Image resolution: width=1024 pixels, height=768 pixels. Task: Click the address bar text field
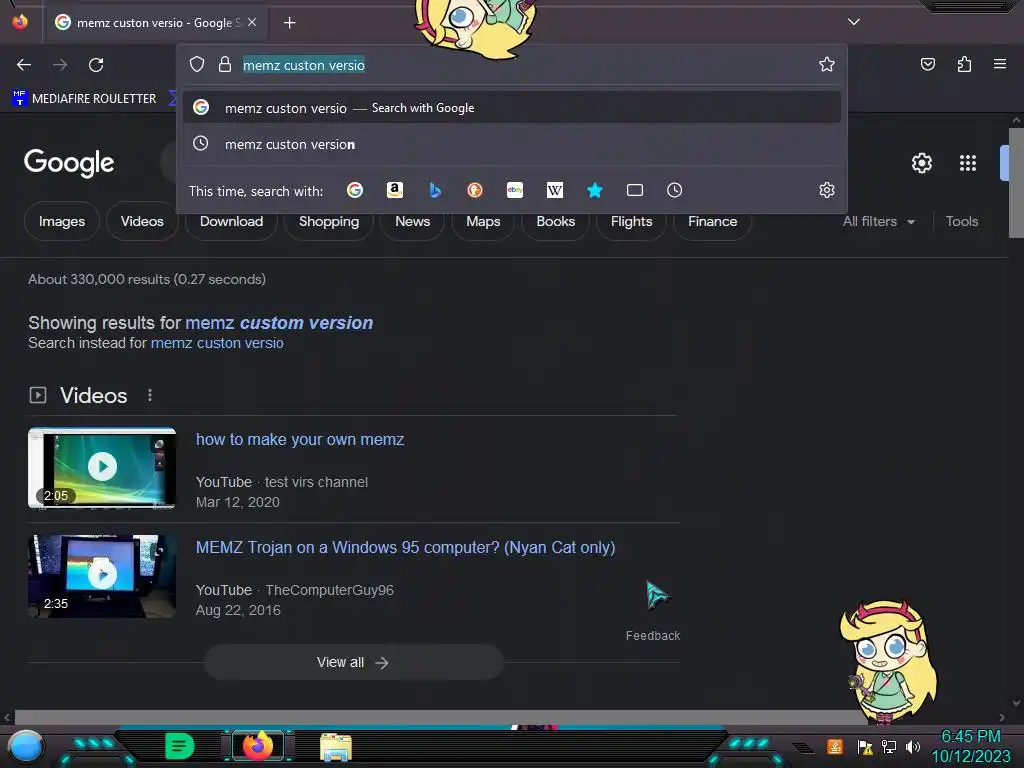tap(513, 65)
